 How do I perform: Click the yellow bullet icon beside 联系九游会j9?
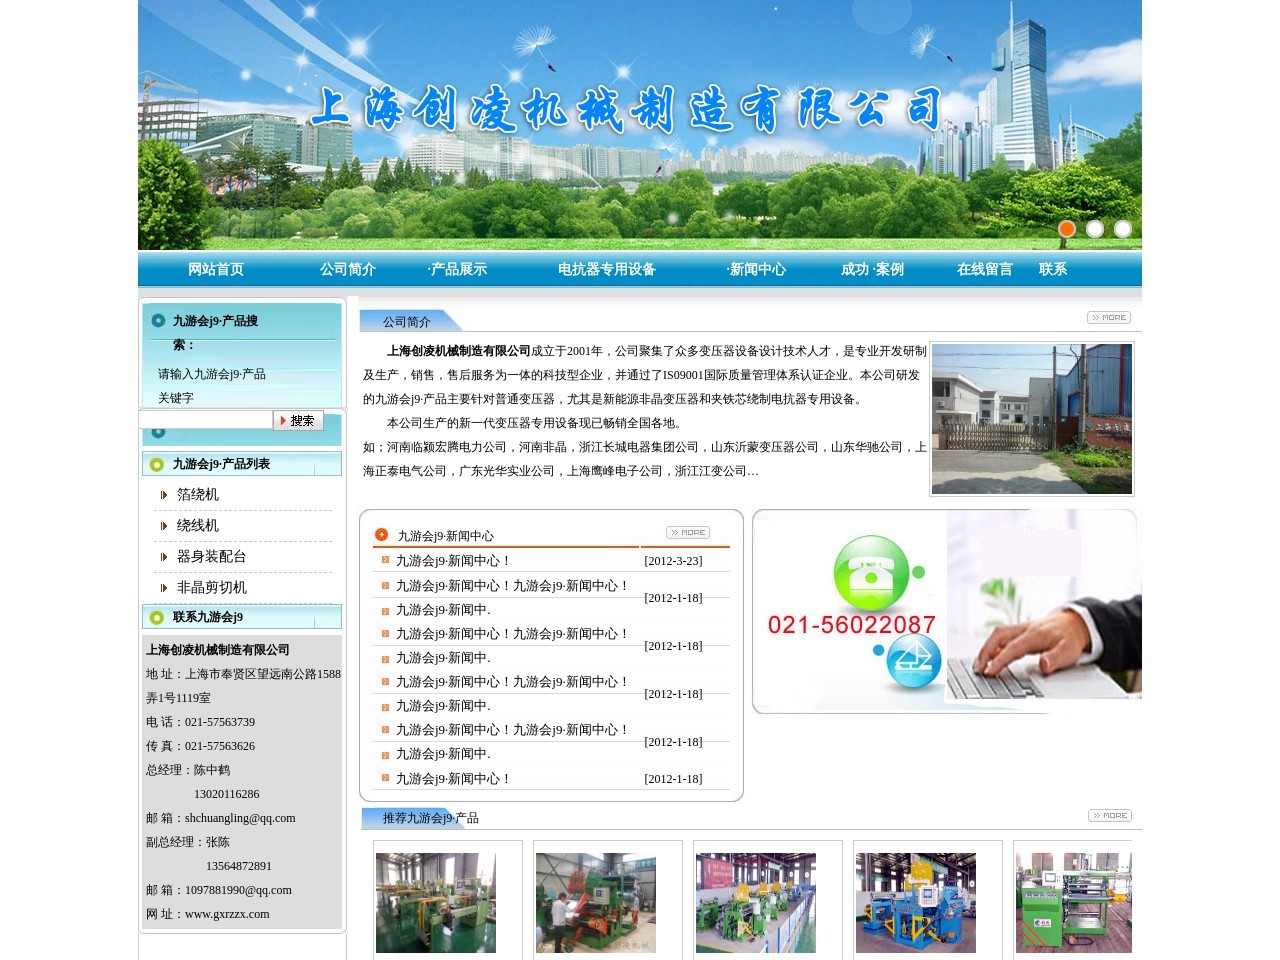click(x=158, y=617)
